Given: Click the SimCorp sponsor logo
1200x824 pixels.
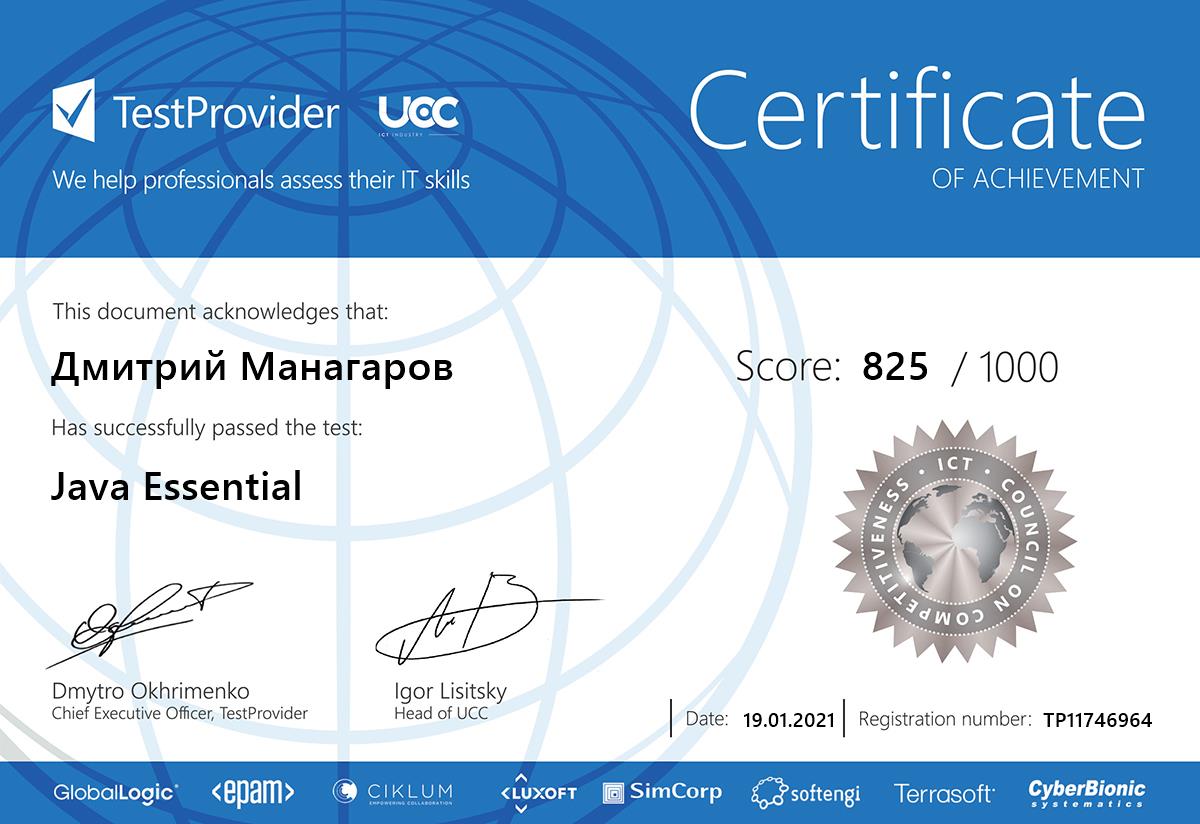Looking at the screenshot, I should tap(662, 793).
